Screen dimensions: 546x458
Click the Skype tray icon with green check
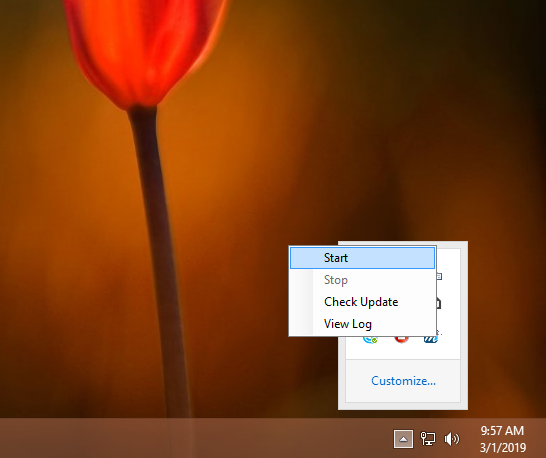click(x=370, y=339)
